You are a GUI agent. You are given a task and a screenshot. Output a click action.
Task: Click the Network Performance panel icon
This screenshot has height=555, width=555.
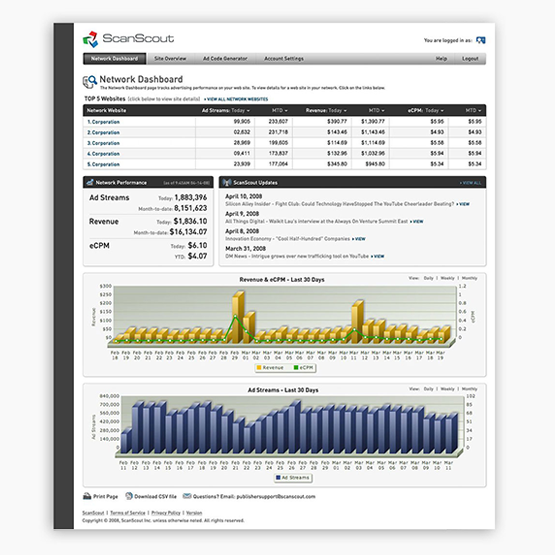(90, 182)
